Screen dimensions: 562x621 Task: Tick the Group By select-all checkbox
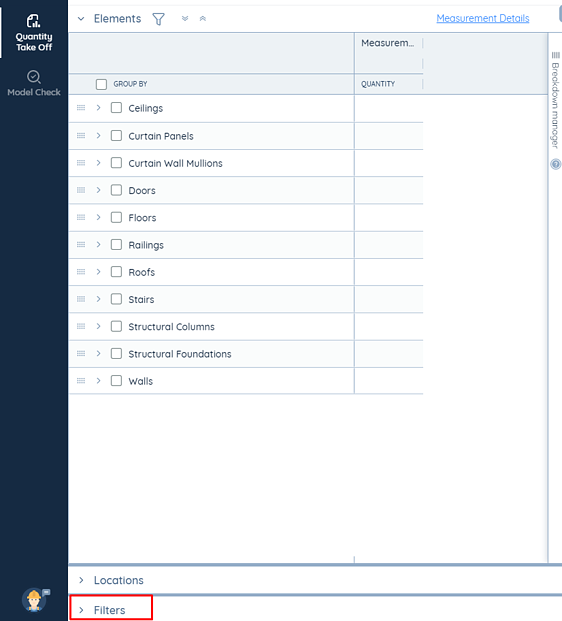click(101, 84)
